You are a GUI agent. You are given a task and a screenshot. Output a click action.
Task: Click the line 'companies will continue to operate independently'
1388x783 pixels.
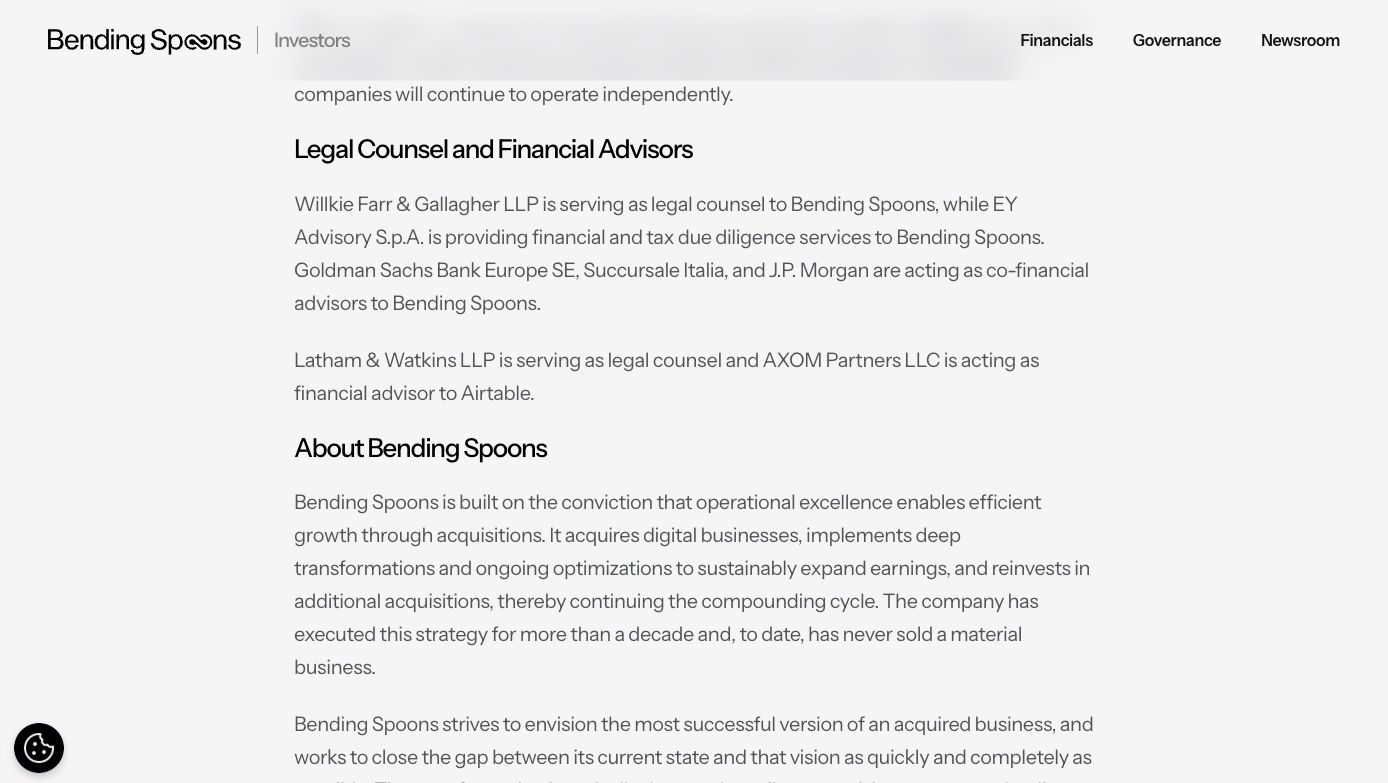pyautogui.click(x=513, y=94)
